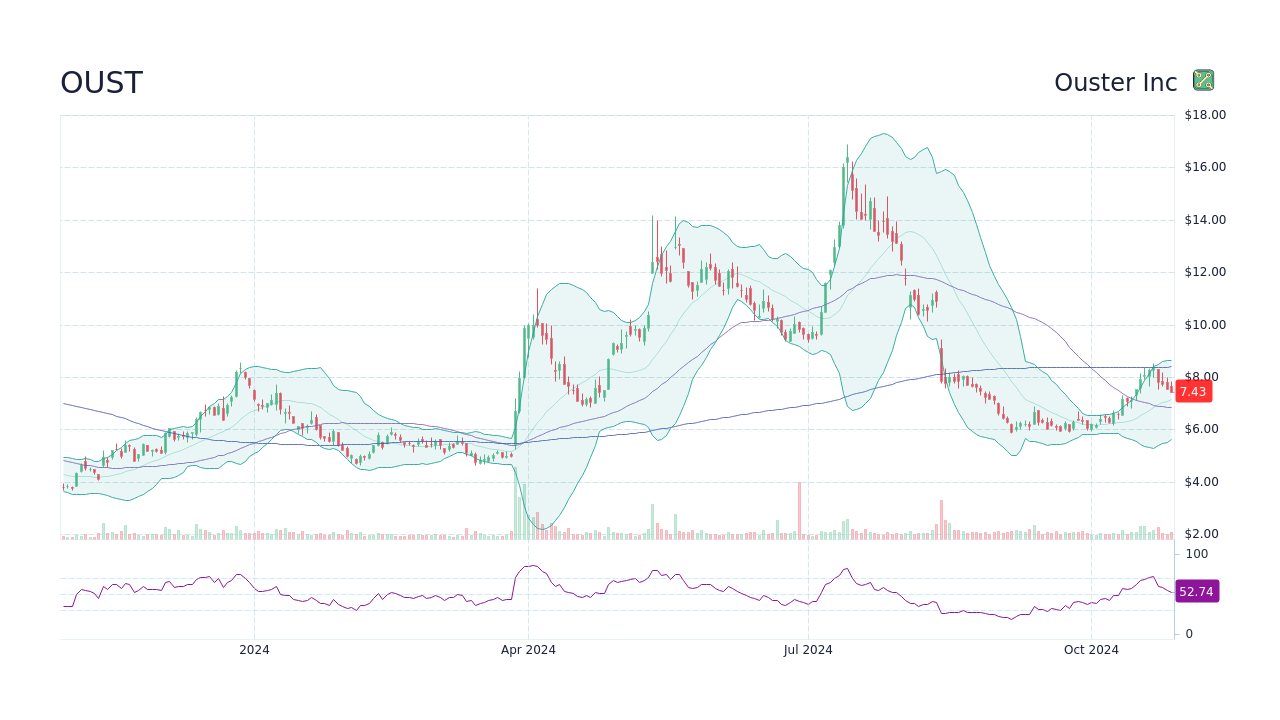Image resolution: width=1280 pixels, height=720 pixels.
Task: Click the RSI 0 axis label
Action: (x=1189, y=634)
